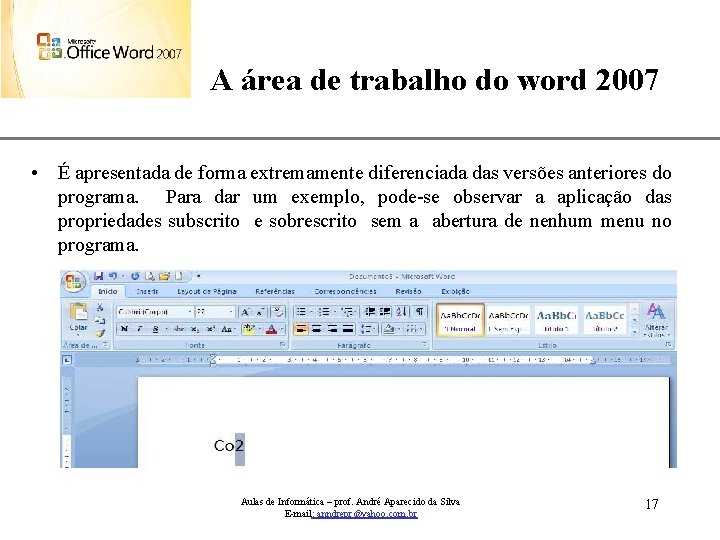
Task: Toggle superscript with the x² button
Action: (210, 329)
